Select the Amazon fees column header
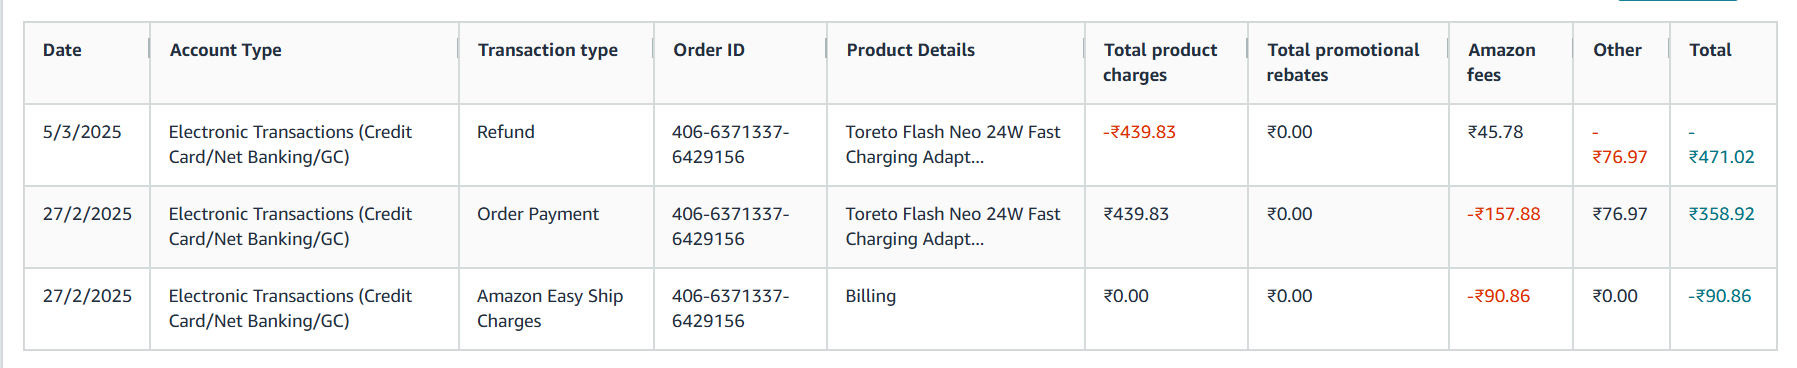Screen dimensions: 1797x368 [1501, 62]
